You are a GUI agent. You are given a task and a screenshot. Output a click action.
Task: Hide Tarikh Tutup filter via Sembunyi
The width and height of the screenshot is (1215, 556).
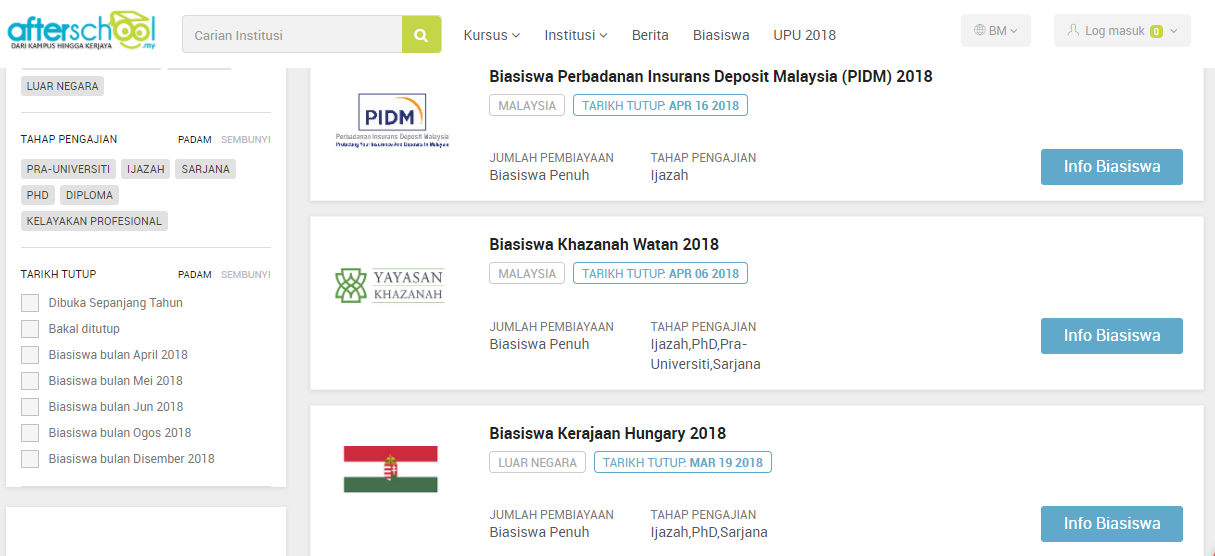coord(246,274)
